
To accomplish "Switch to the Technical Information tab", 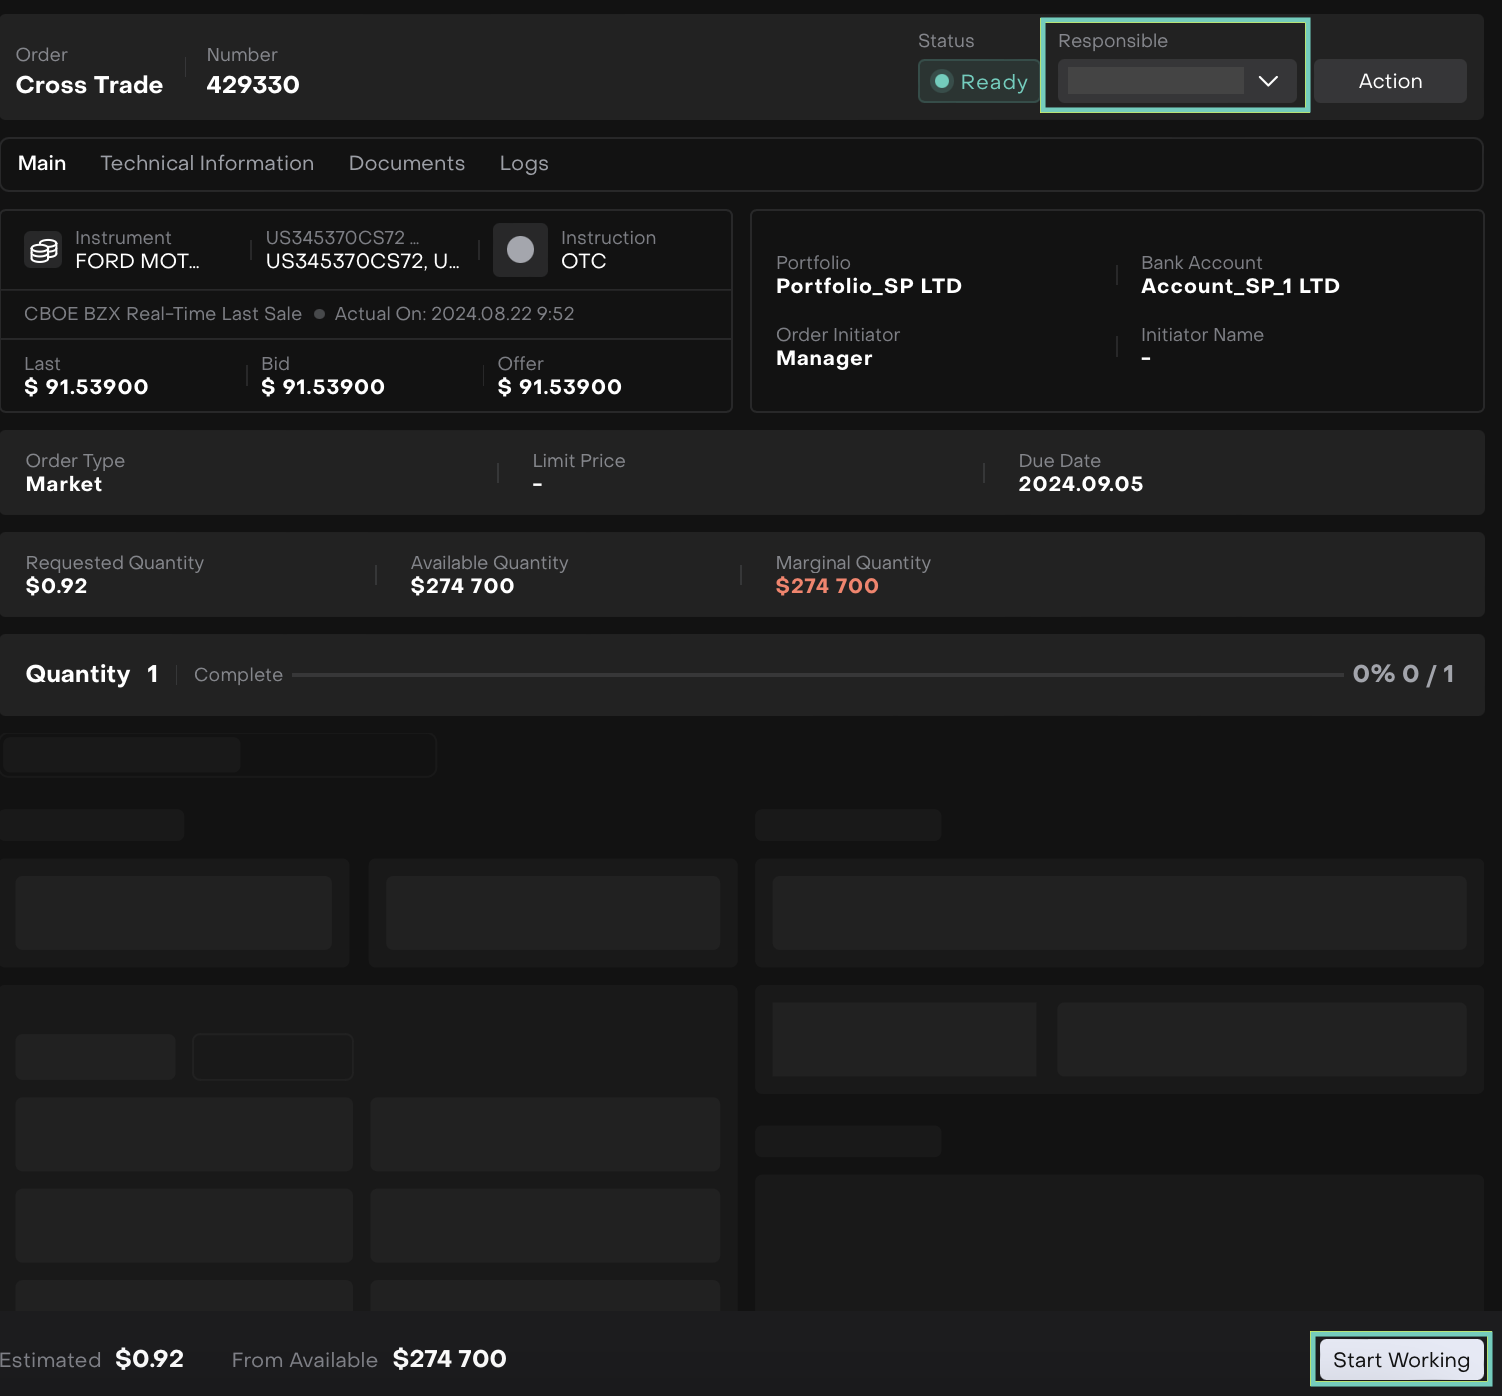I will 207,163.
